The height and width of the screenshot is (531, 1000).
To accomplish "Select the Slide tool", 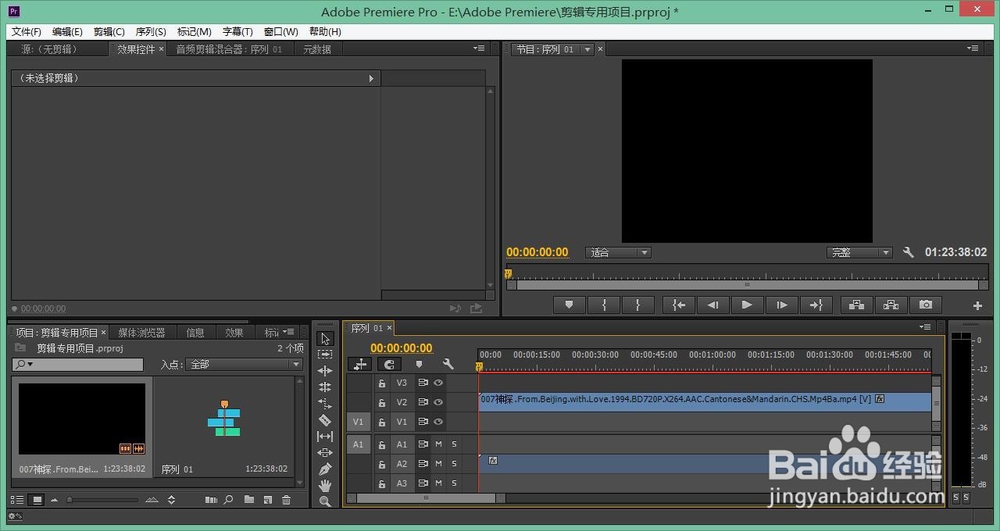I will pos(325,453).
